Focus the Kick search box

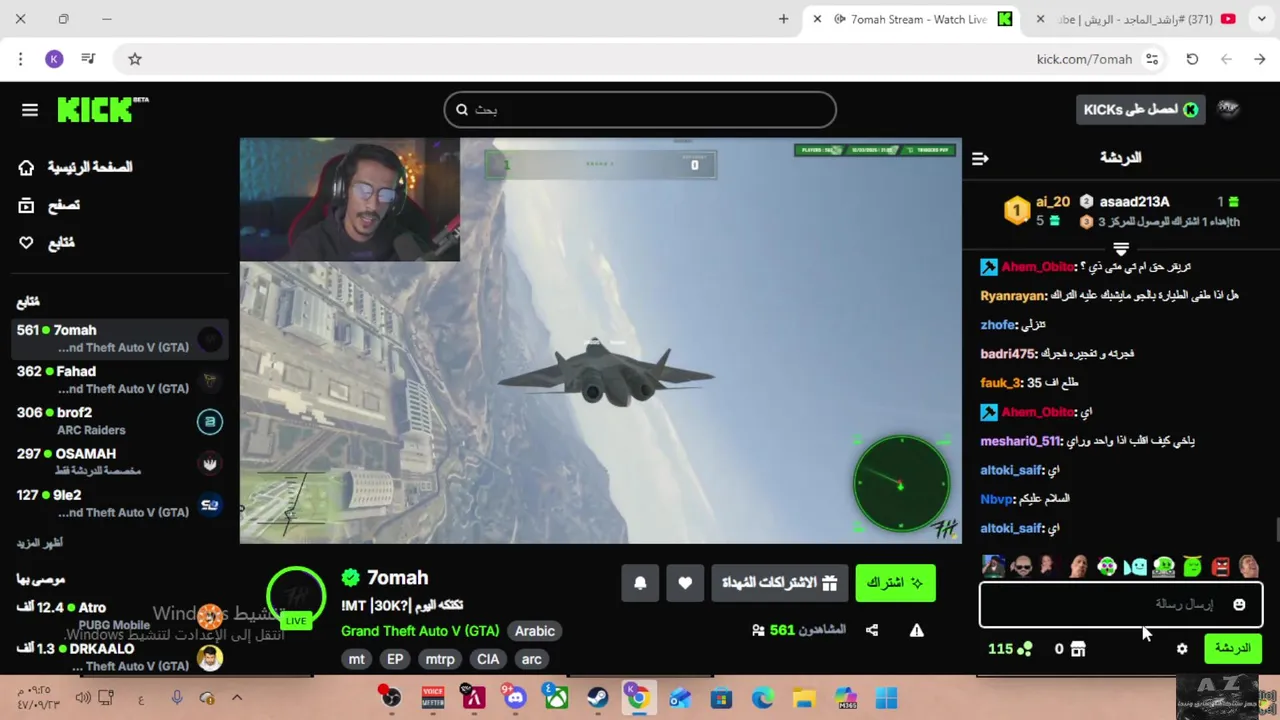pyautogui.click(x=640, y=110)
